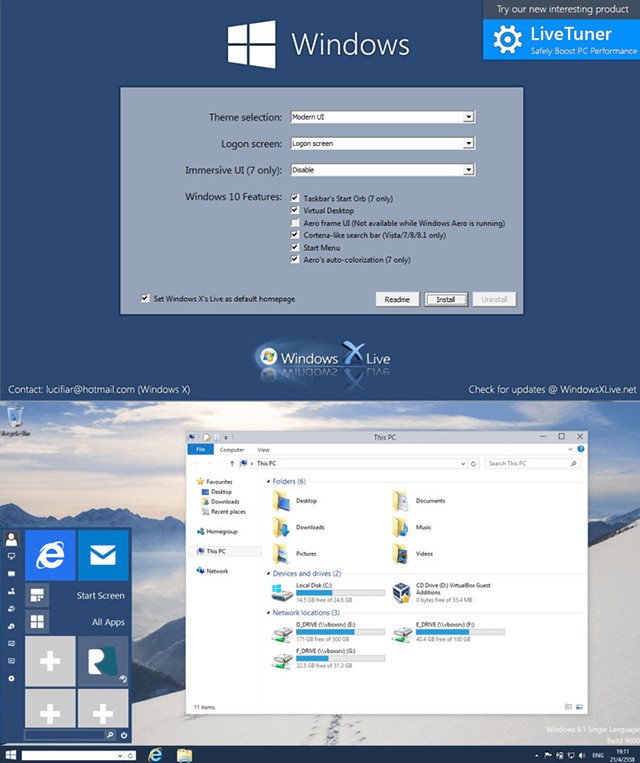Enable Aero frame UI checkbox
The image size is (640, 763).
294,223
